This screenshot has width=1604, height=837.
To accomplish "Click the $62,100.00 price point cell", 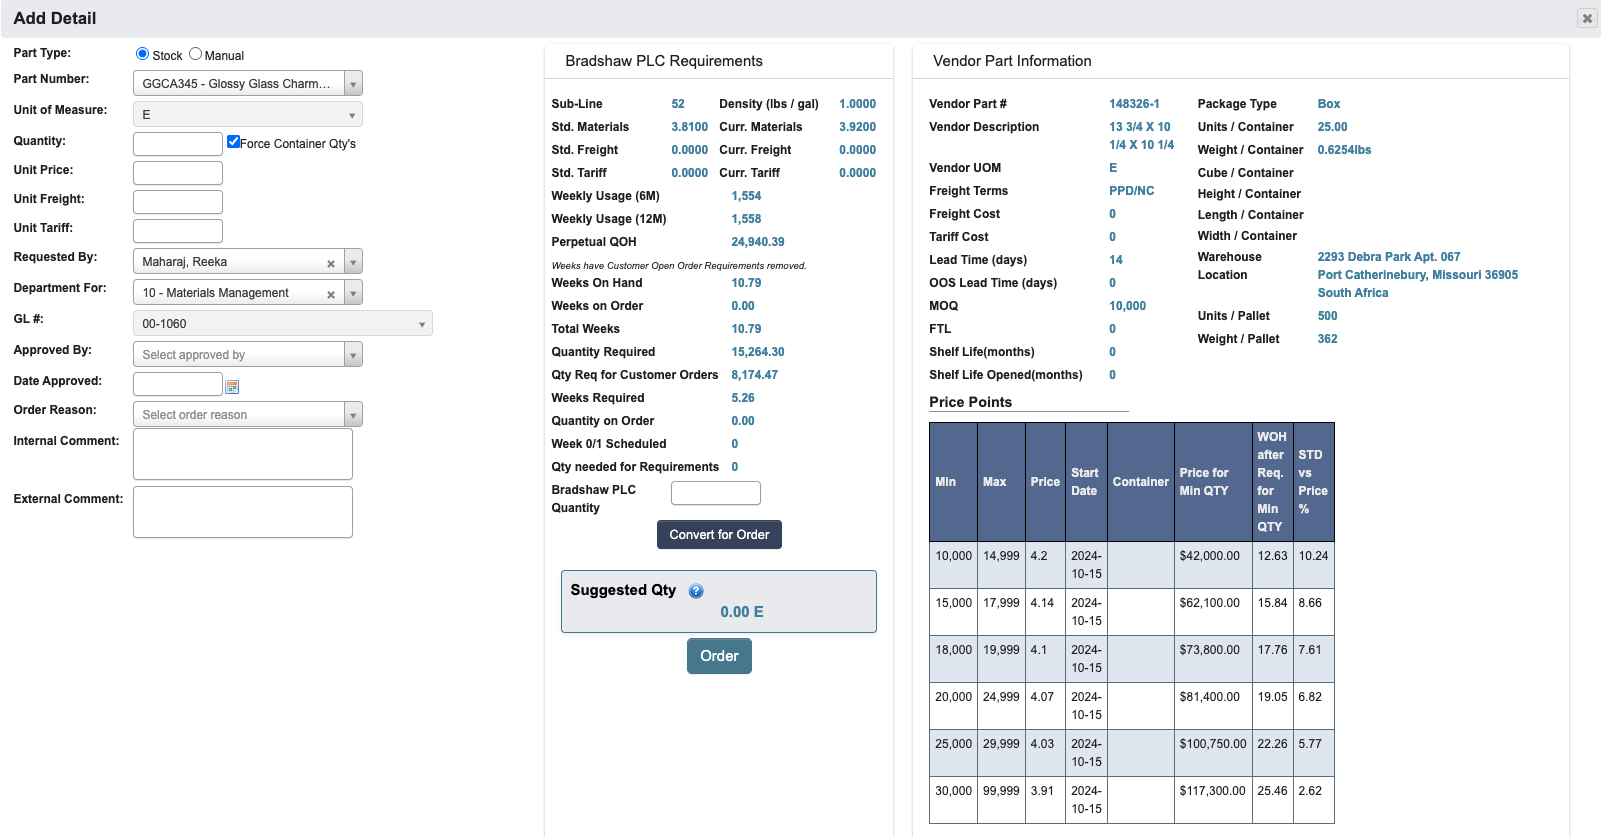I will coord(1213,612).
